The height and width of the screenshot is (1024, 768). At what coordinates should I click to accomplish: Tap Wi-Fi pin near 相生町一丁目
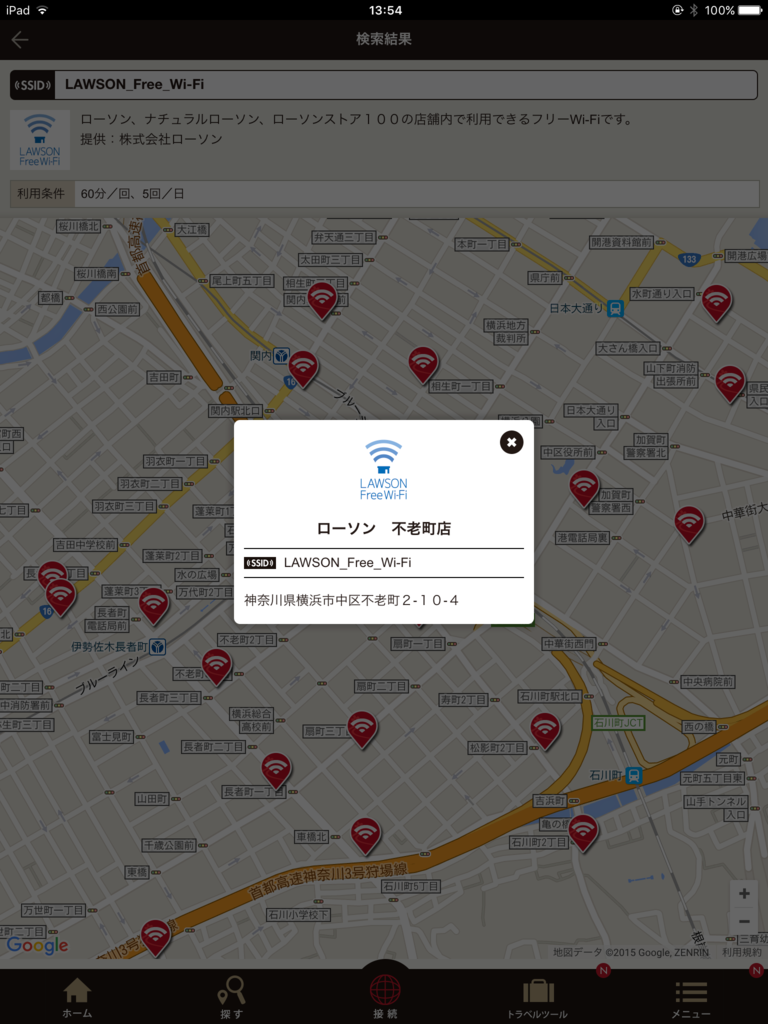[423, 364]
